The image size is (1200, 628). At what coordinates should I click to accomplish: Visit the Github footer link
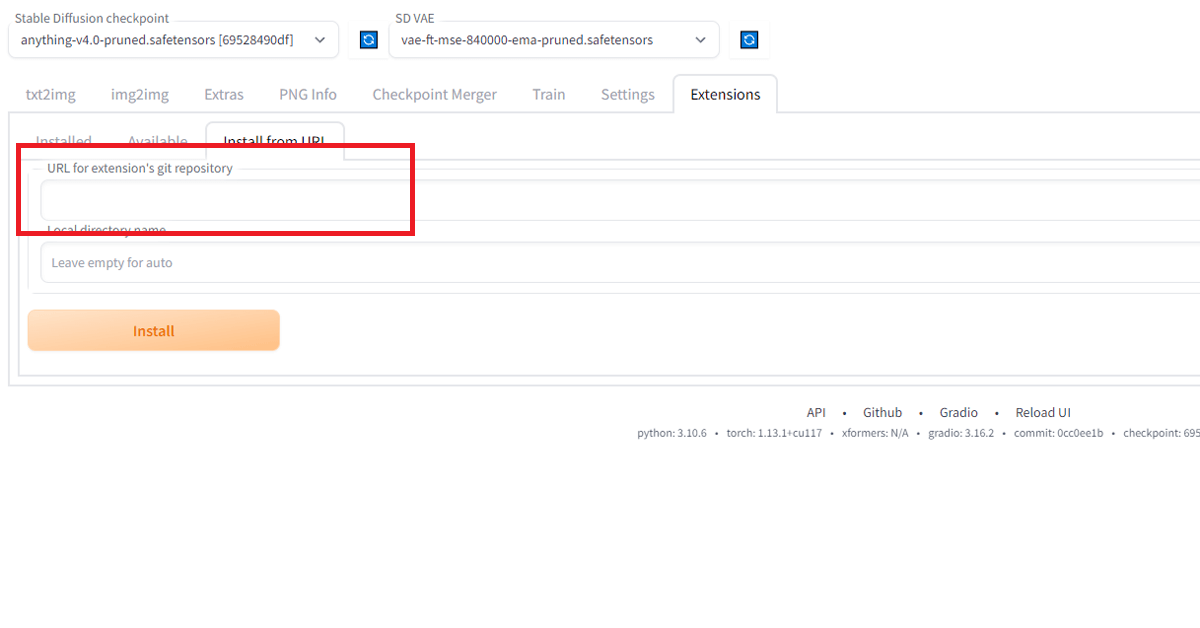882,412
